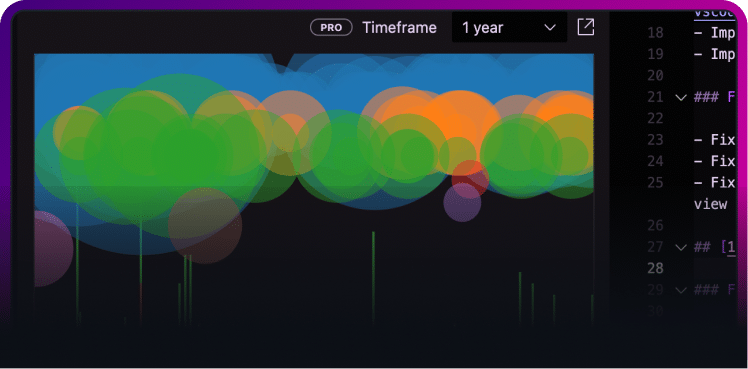Collapse the section fold chevron at line 27

[x=681, y=247]
